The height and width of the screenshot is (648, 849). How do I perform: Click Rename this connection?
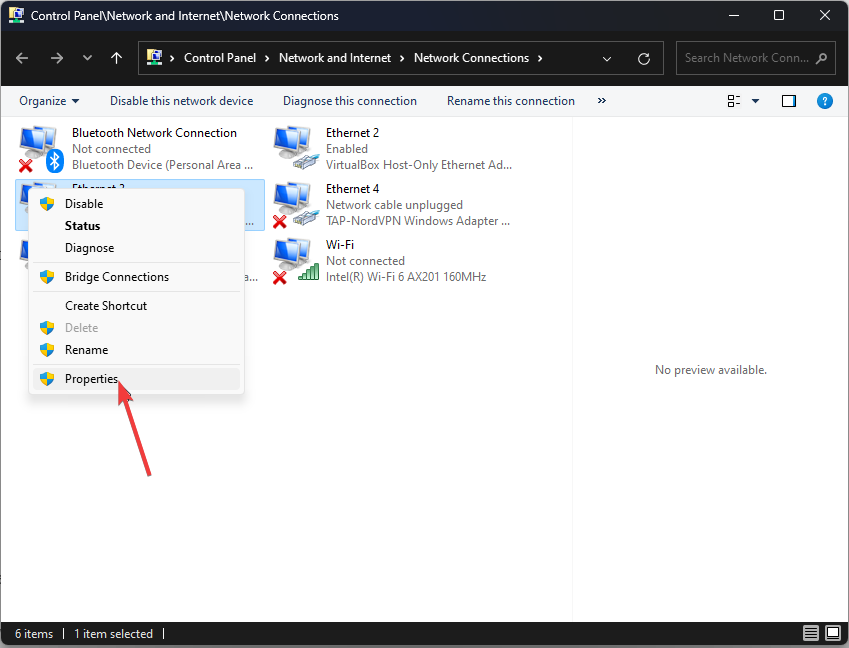(511, 101)
